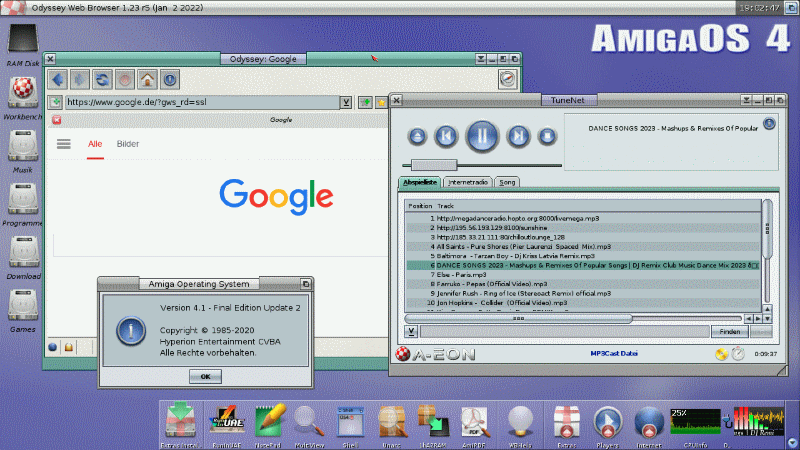
Task: Switch to the Internetradio tab
Action: point(469,182)
